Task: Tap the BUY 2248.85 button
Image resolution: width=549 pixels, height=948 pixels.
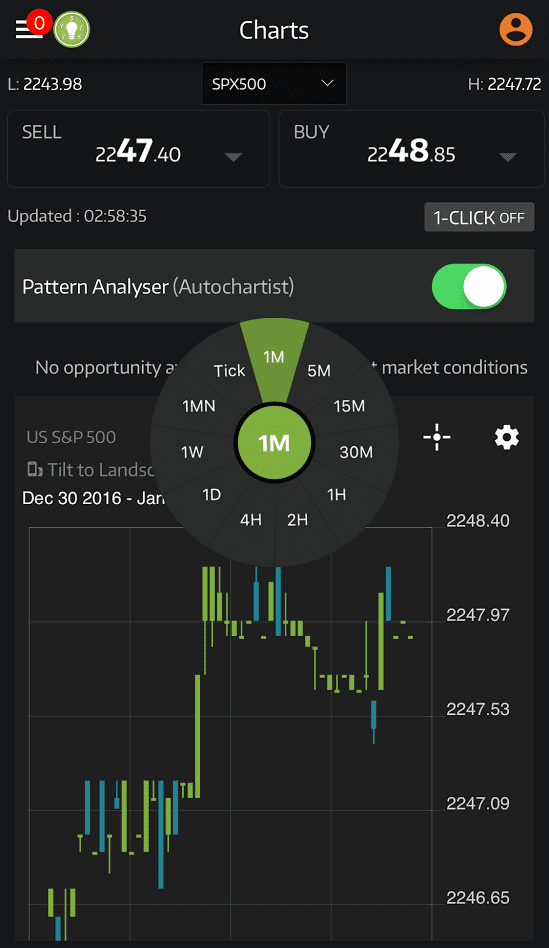Action: pos(412,149)
